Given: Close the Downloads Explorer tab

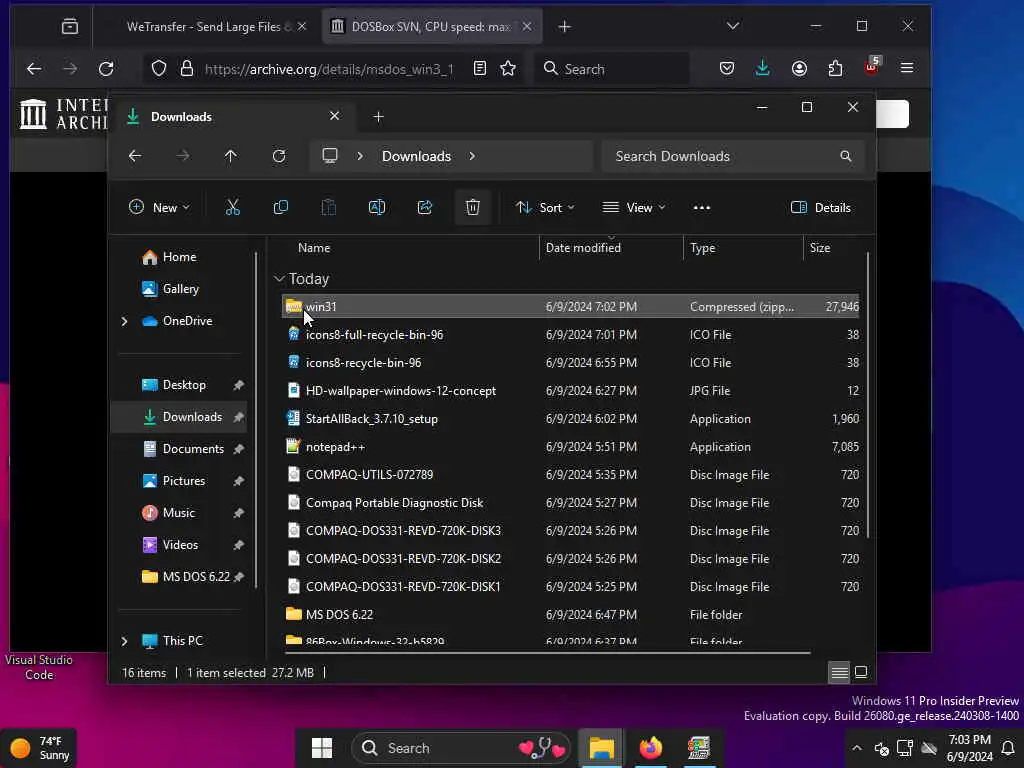Looking at the screenshot, I should 334,116.
